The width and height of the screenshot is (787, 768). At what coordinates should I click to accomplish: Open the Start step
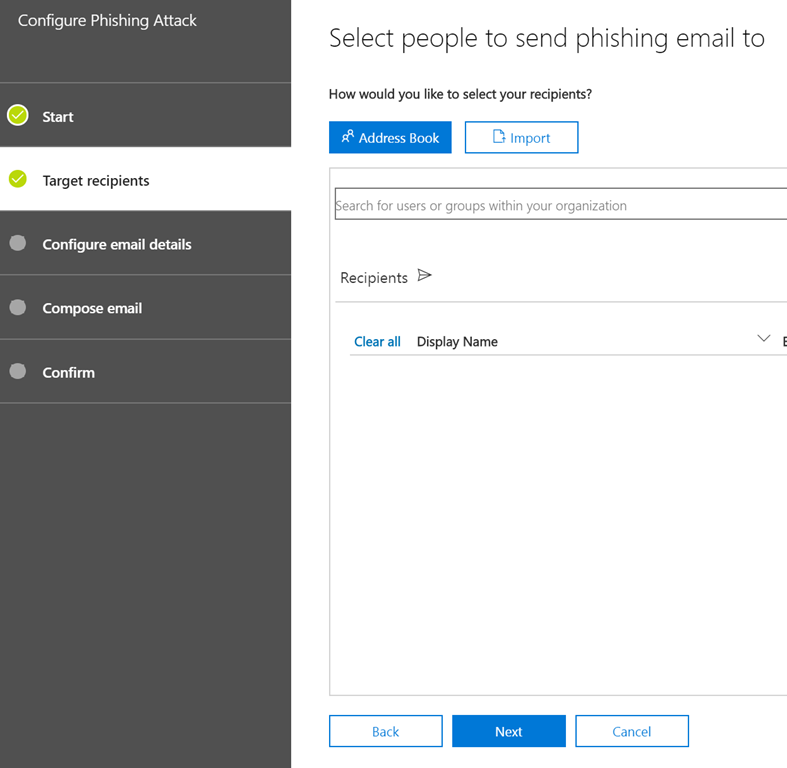[x=58, y=117]
